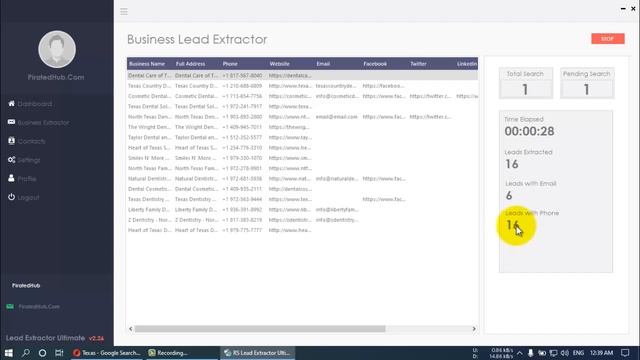
Task: Click the Business Extractor sidebar icon
Action: 11,122
